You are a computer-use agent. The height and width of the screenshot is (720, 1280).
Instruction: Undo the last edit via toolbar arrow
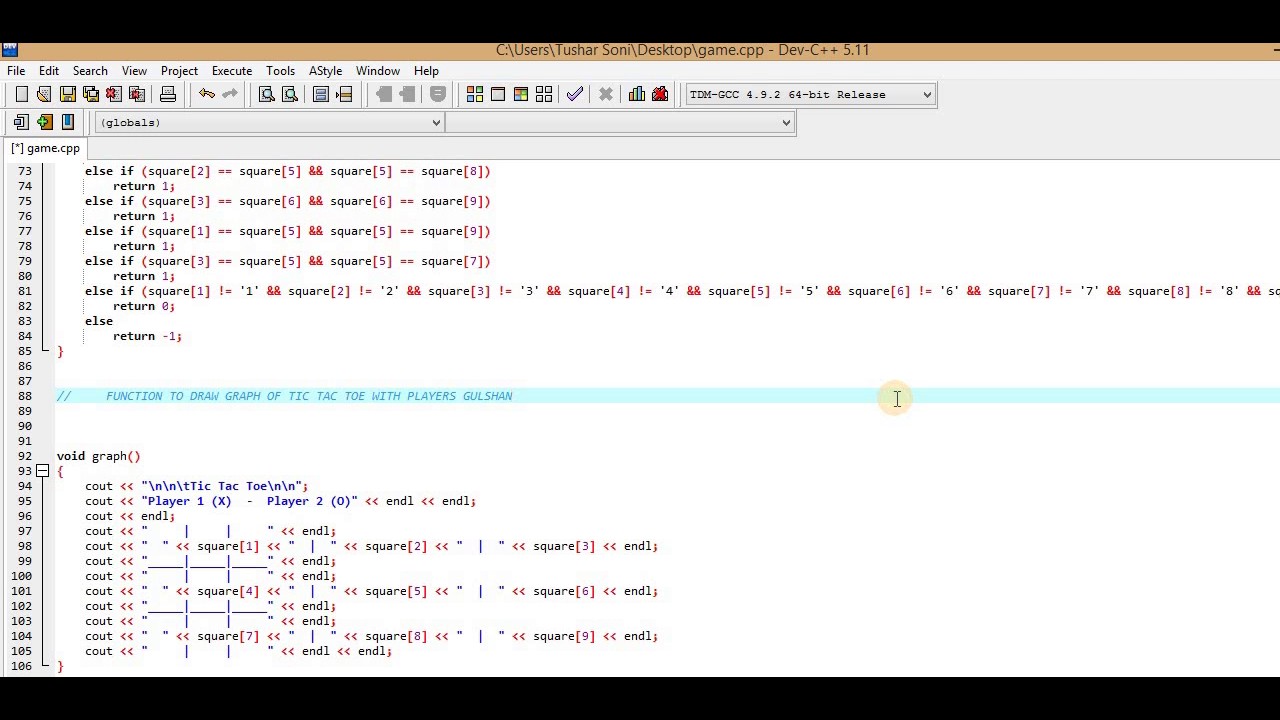click(206, 94)
